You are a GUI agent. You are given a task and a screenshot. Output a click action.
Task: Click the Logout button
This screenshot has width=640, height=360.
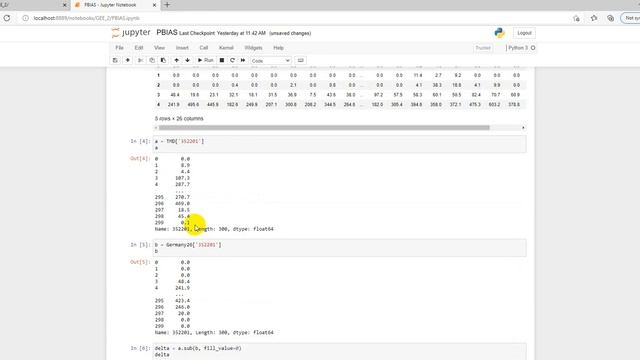click(x=524, y=33)
